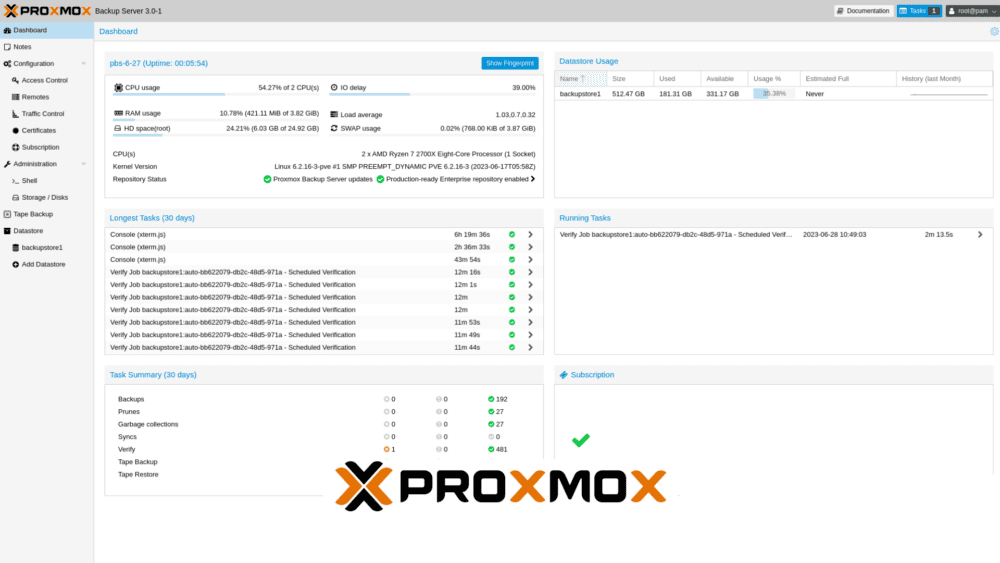Image resolution: width=1000 pixels, height=563 pixels.
Task: Open running Verify Job details arrow
Action: tap(980, 234)
